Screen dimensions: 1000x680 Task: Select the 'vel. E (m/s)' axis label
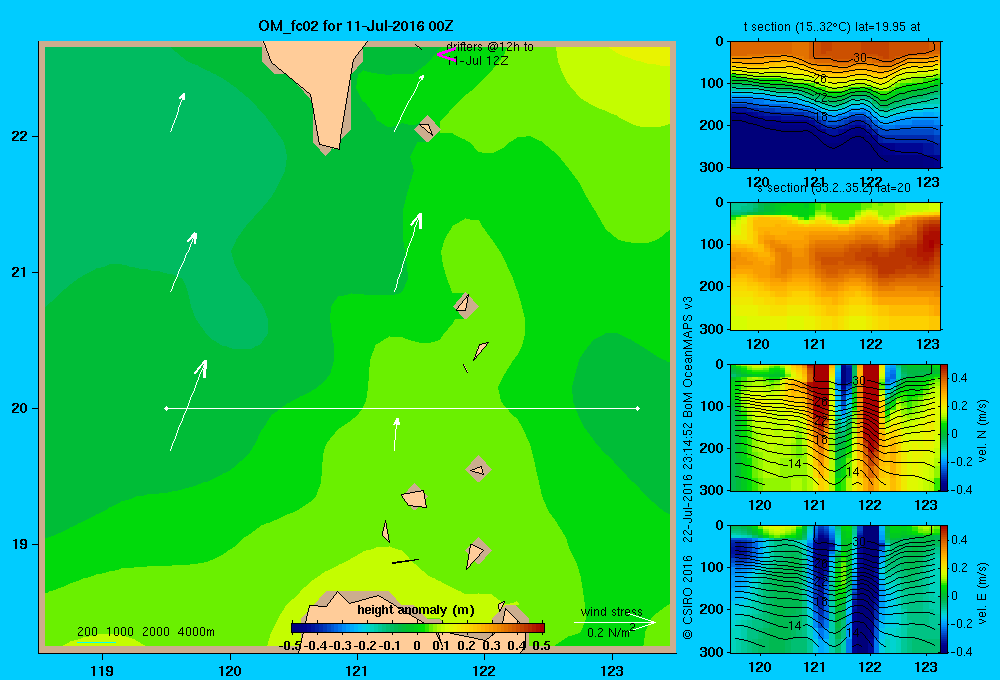(x=983, y=593)
